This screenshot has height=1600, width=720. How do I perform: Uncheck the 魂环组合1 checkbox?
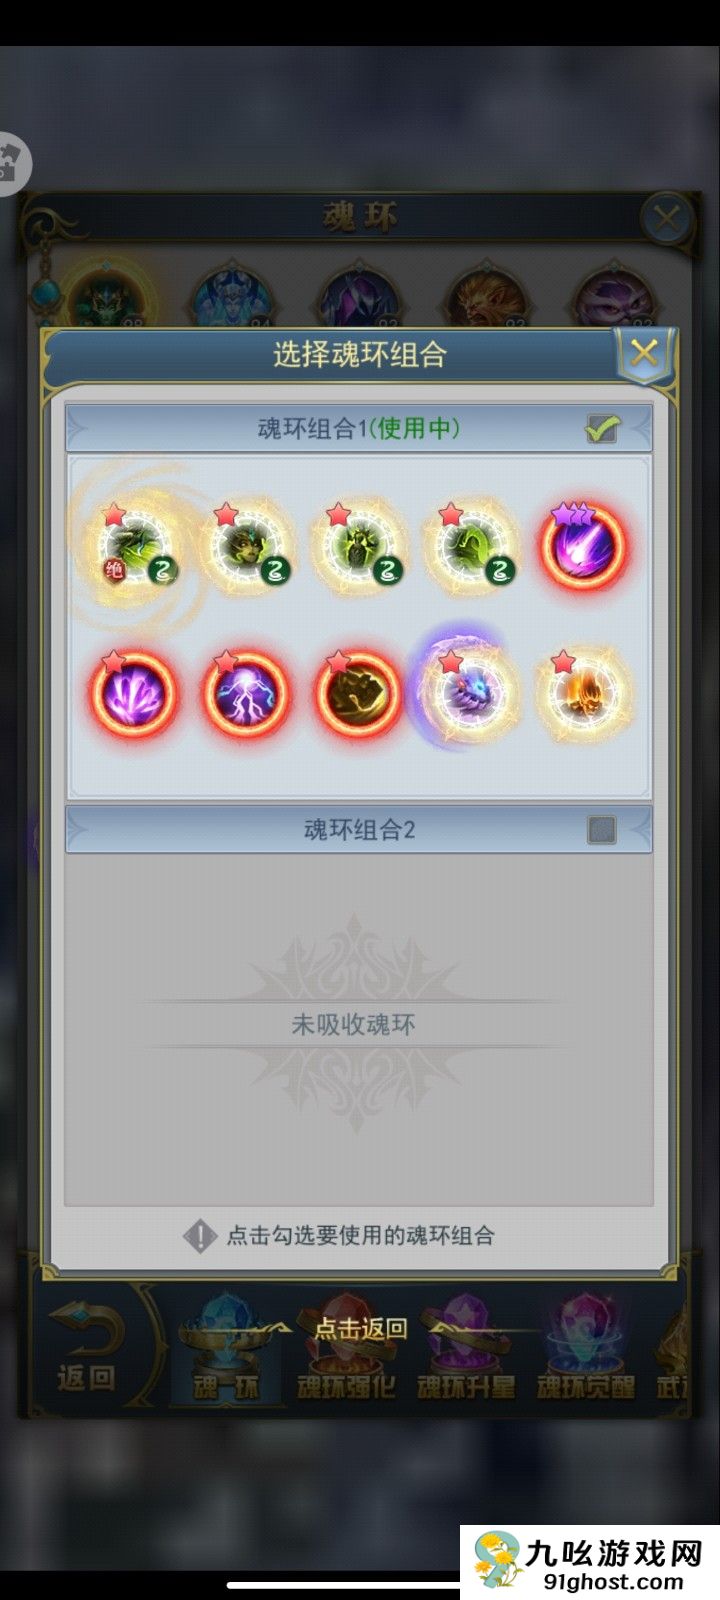pos(602,429)
